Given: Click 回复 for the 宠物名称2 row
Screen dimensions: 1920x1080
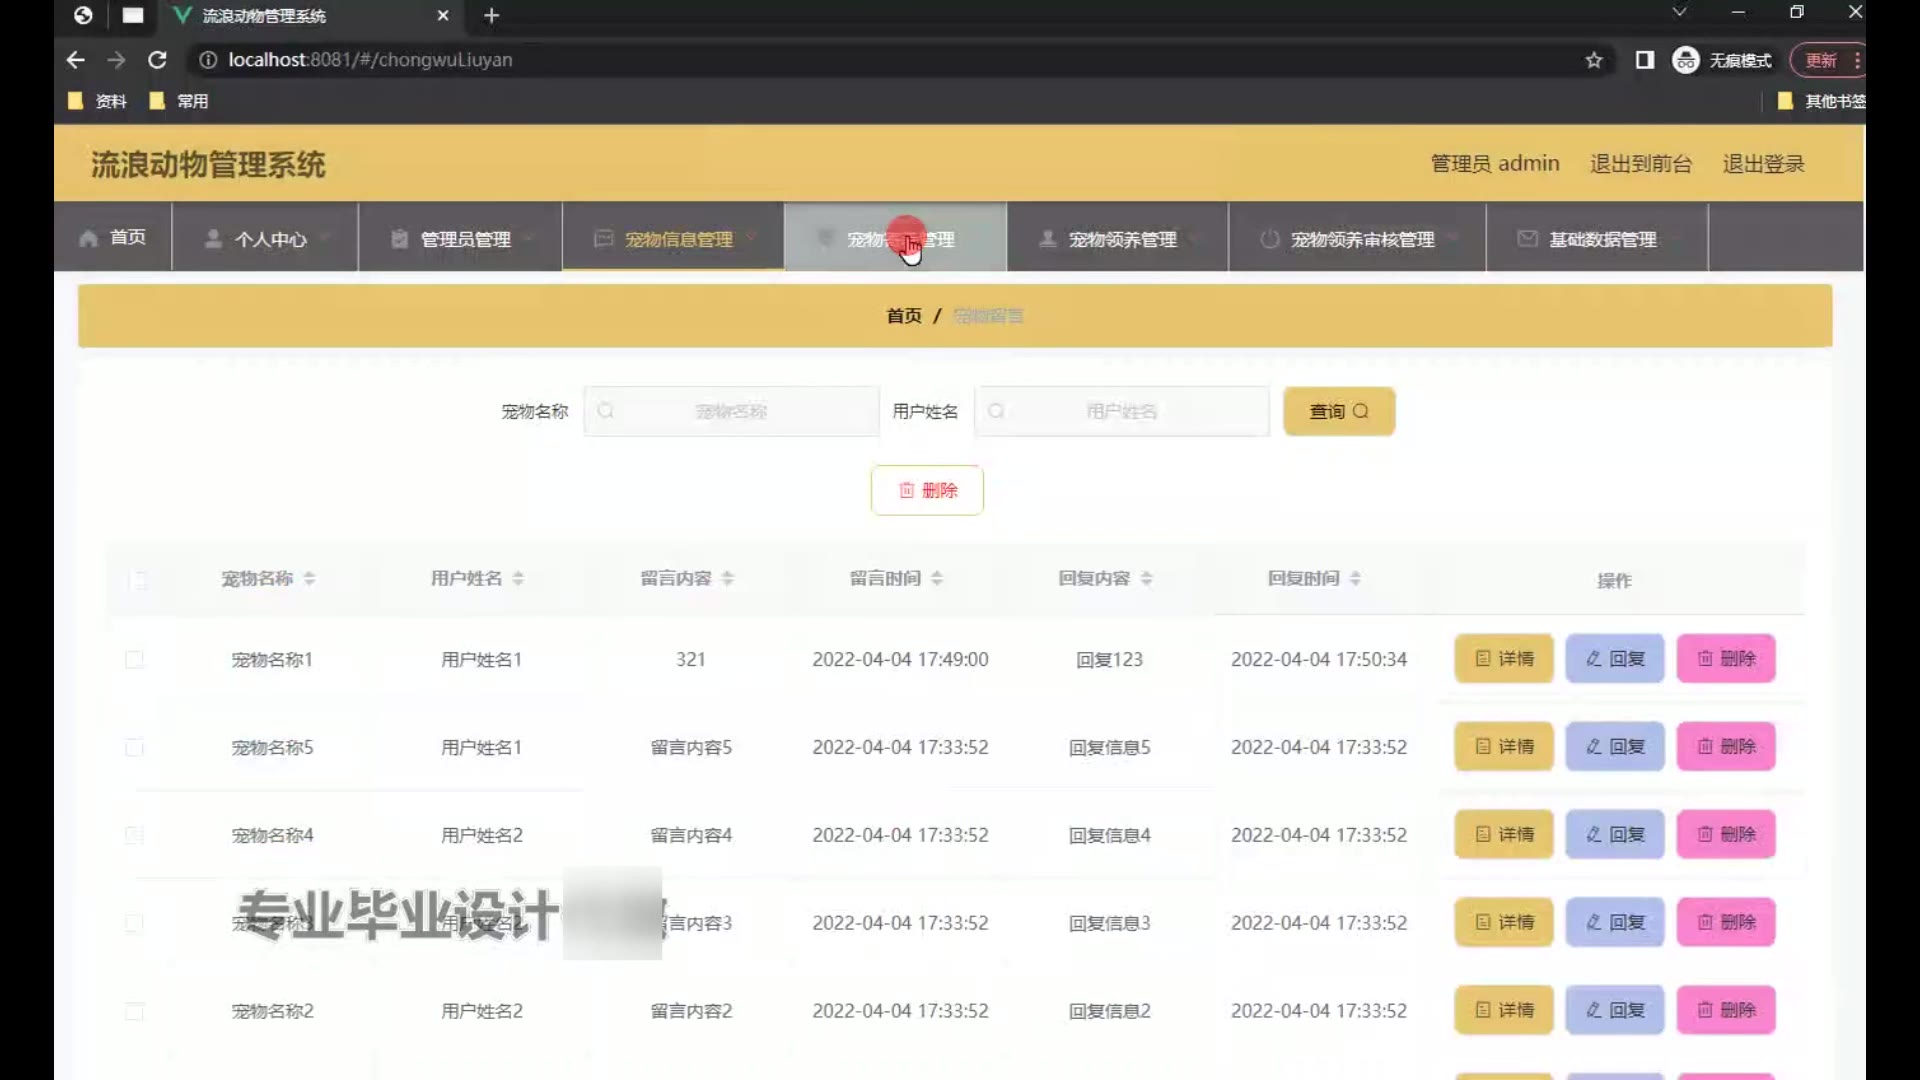Looking at the screenshot, I should click(1615, 1010).
